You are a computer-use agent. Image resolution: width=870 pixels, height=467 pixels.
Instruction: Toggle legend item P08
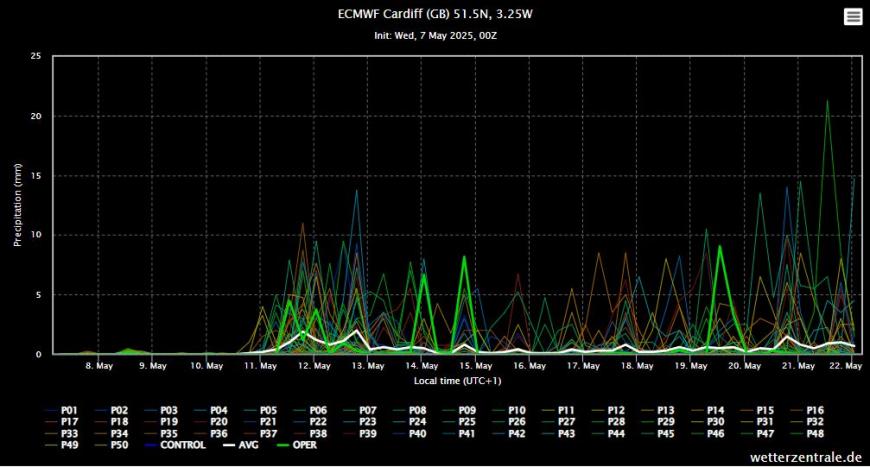pyautogui.click(x=410, y=410)
